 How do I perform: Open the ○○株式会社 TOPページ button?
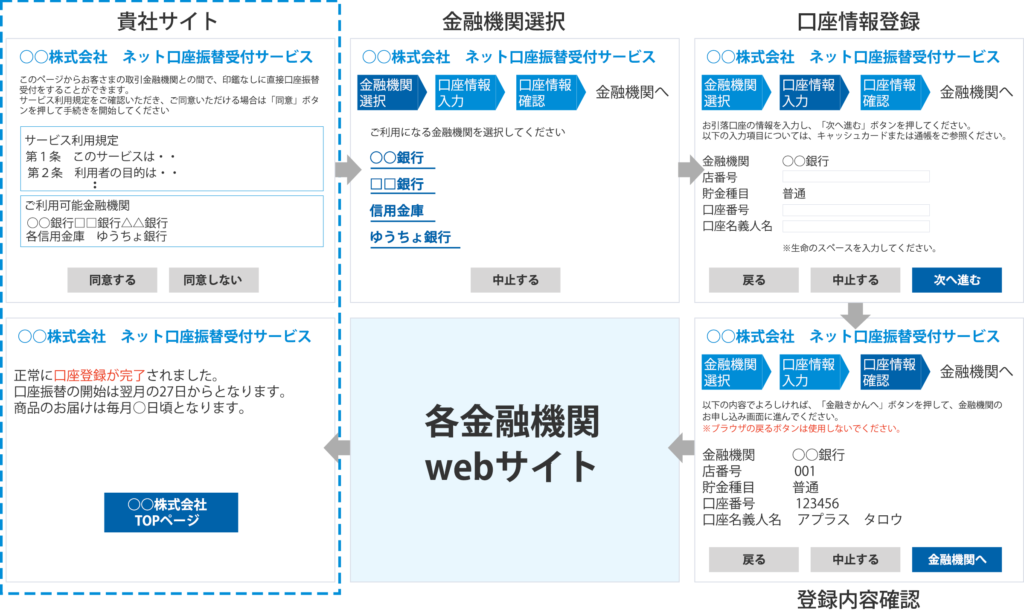(171, 512)
